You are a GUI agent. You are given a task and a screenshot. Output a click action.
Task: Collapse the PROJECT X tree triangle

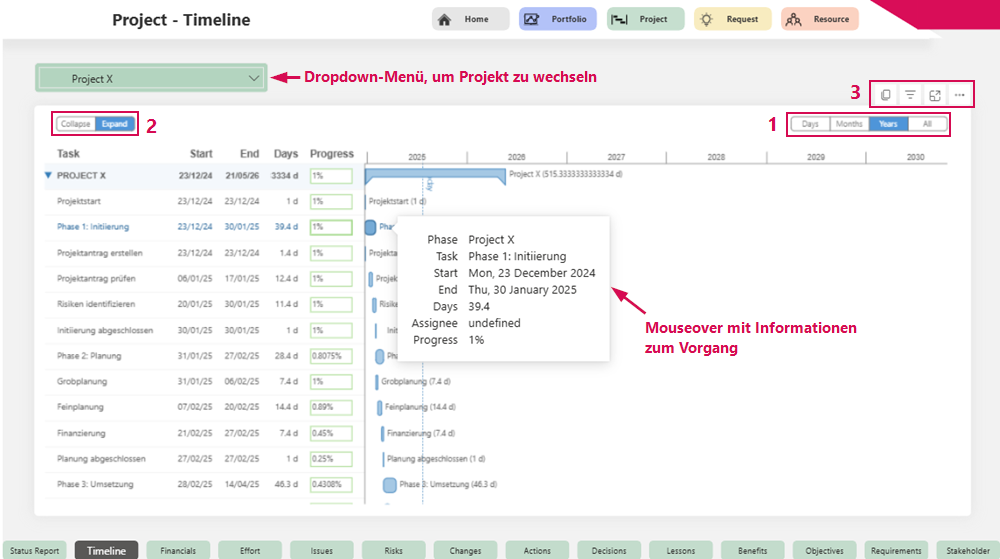tap(48, 175)
